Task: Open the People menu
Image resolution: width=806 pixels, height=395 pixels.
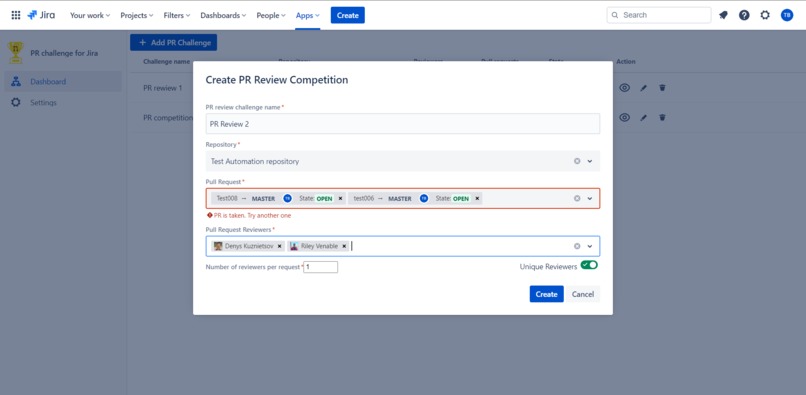Action: tap(271, 15)
